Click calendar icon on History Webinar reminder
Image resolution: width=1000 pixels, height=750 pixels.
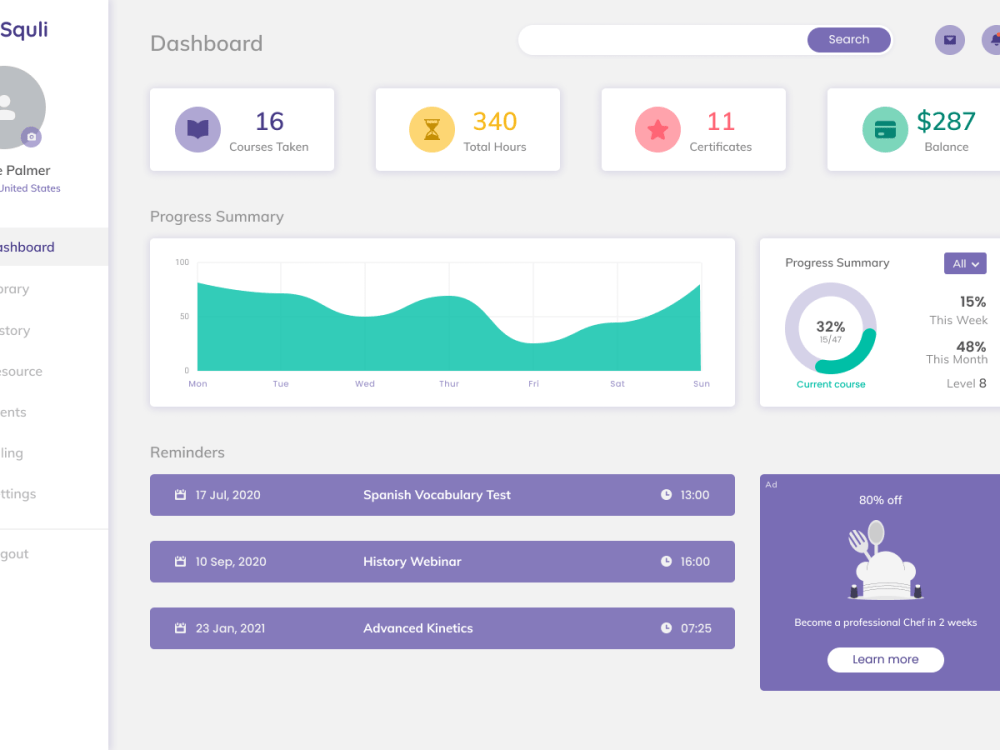[180, 561]
